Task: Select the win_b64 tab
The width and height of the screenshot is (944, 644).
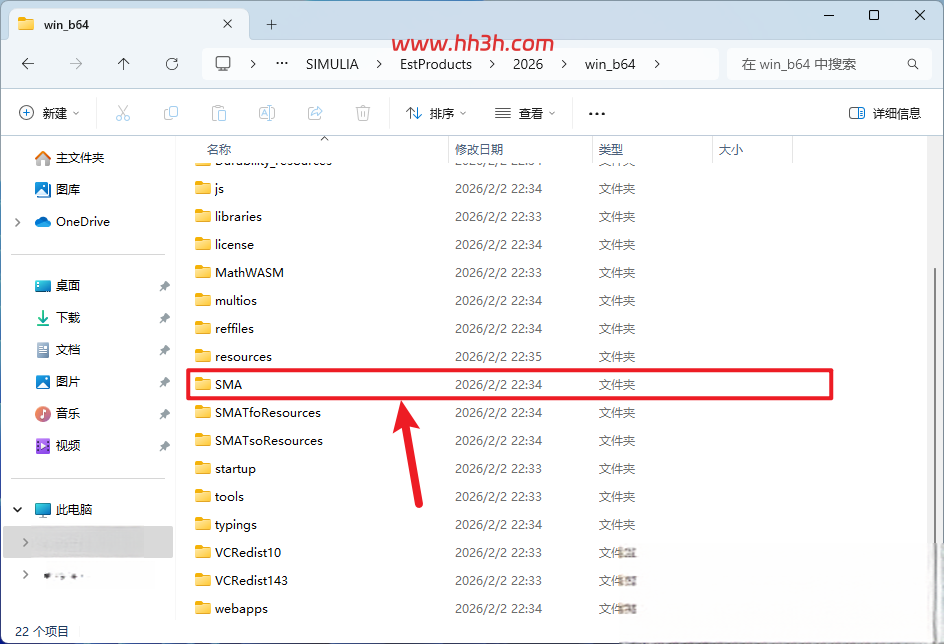Action: (128, 25)
